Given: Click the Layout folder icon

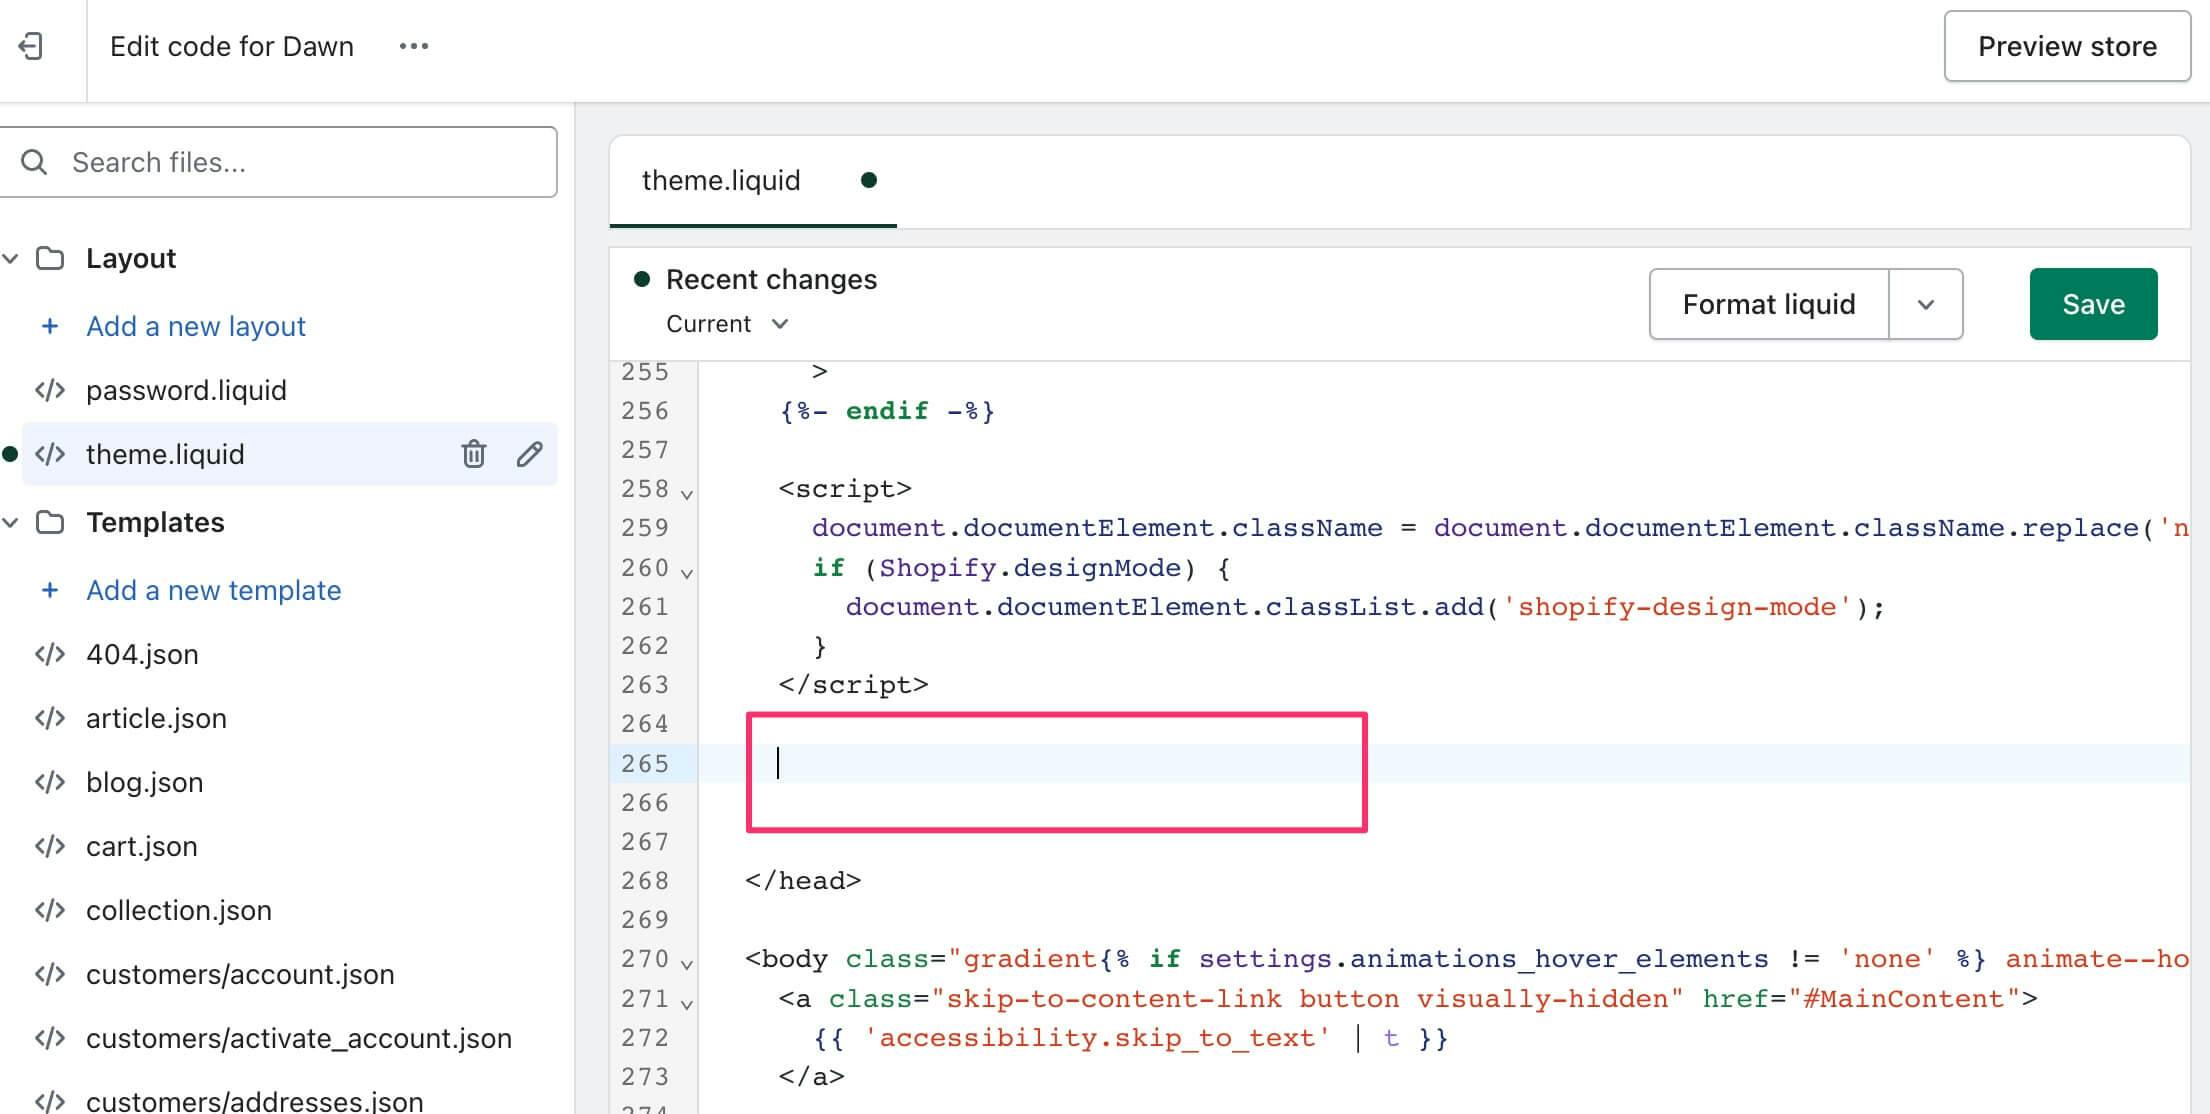Looking at the screenshot, I should (50, 258).
